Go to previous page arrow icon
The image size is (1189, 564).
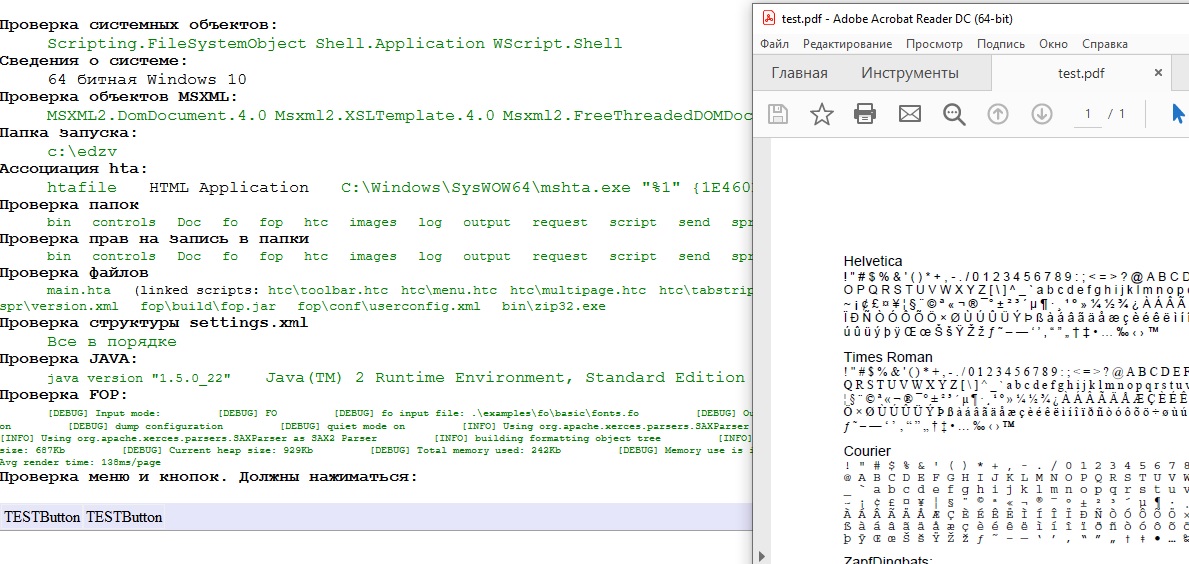[x=998, y=114]
